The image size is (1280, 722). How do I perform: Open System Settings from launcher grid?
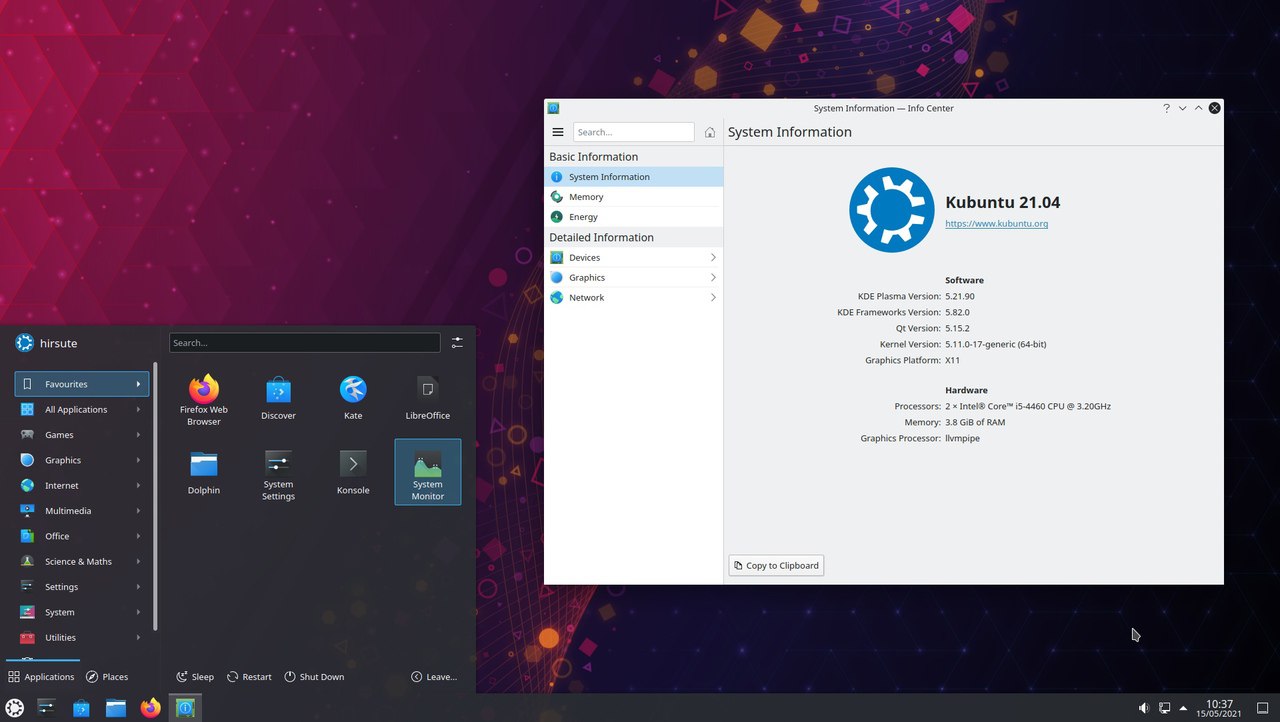[278, 474]
